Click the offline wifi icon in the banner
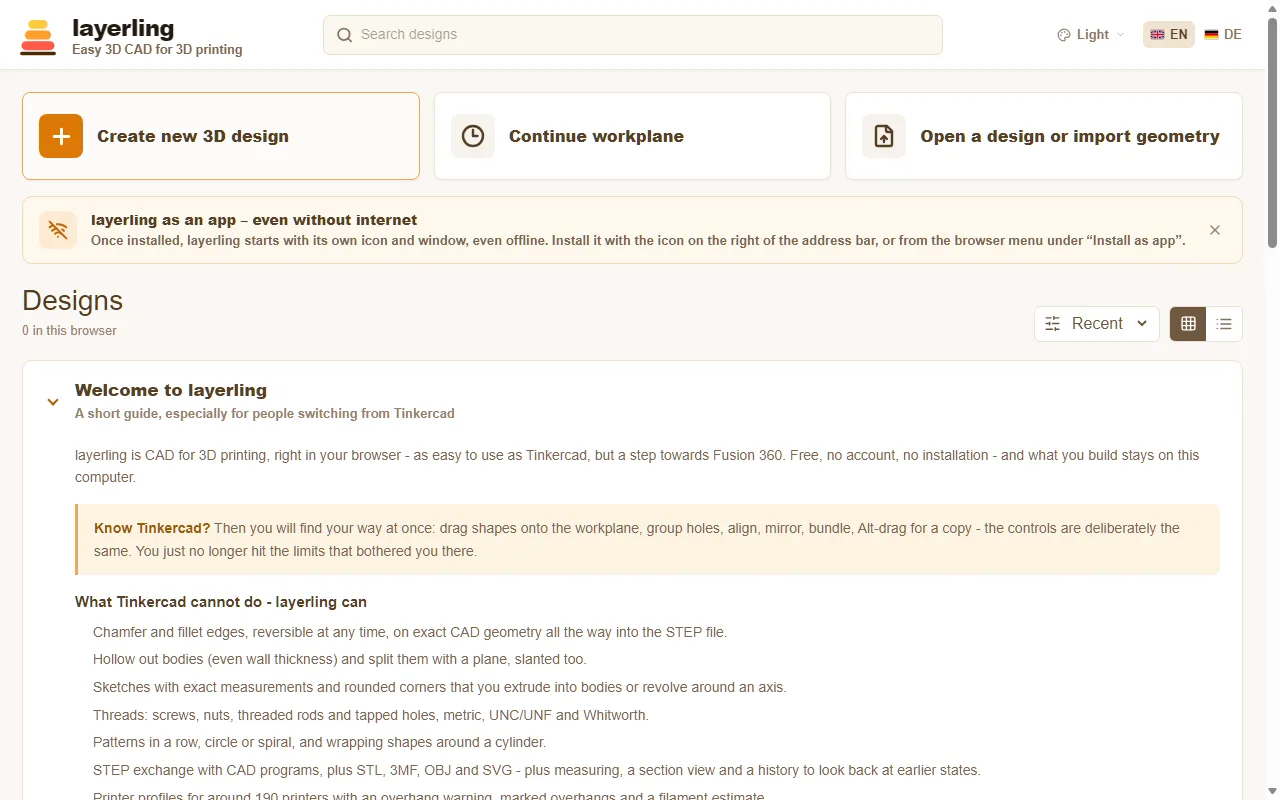This screenshot has height=800, width=1280. pos(58,230)
